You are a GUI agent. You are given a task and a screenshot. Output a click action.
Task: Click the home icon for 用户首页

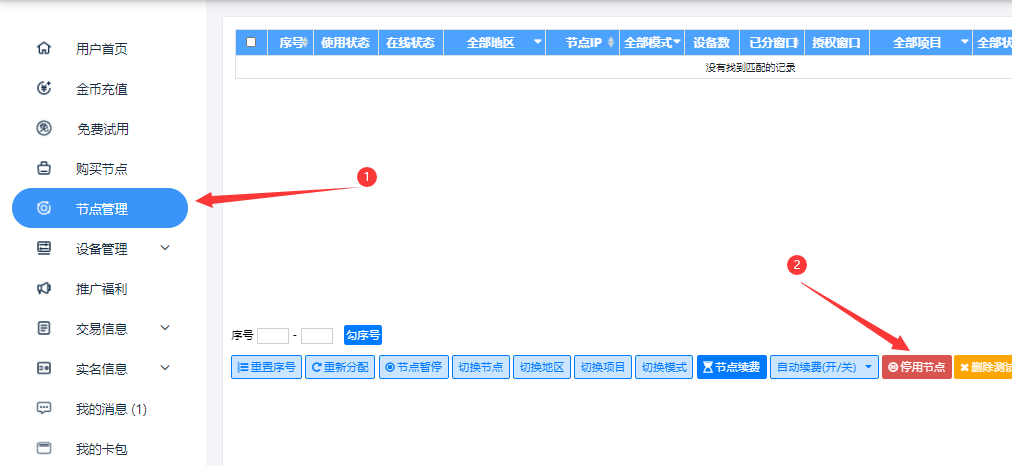coord(44,48)
